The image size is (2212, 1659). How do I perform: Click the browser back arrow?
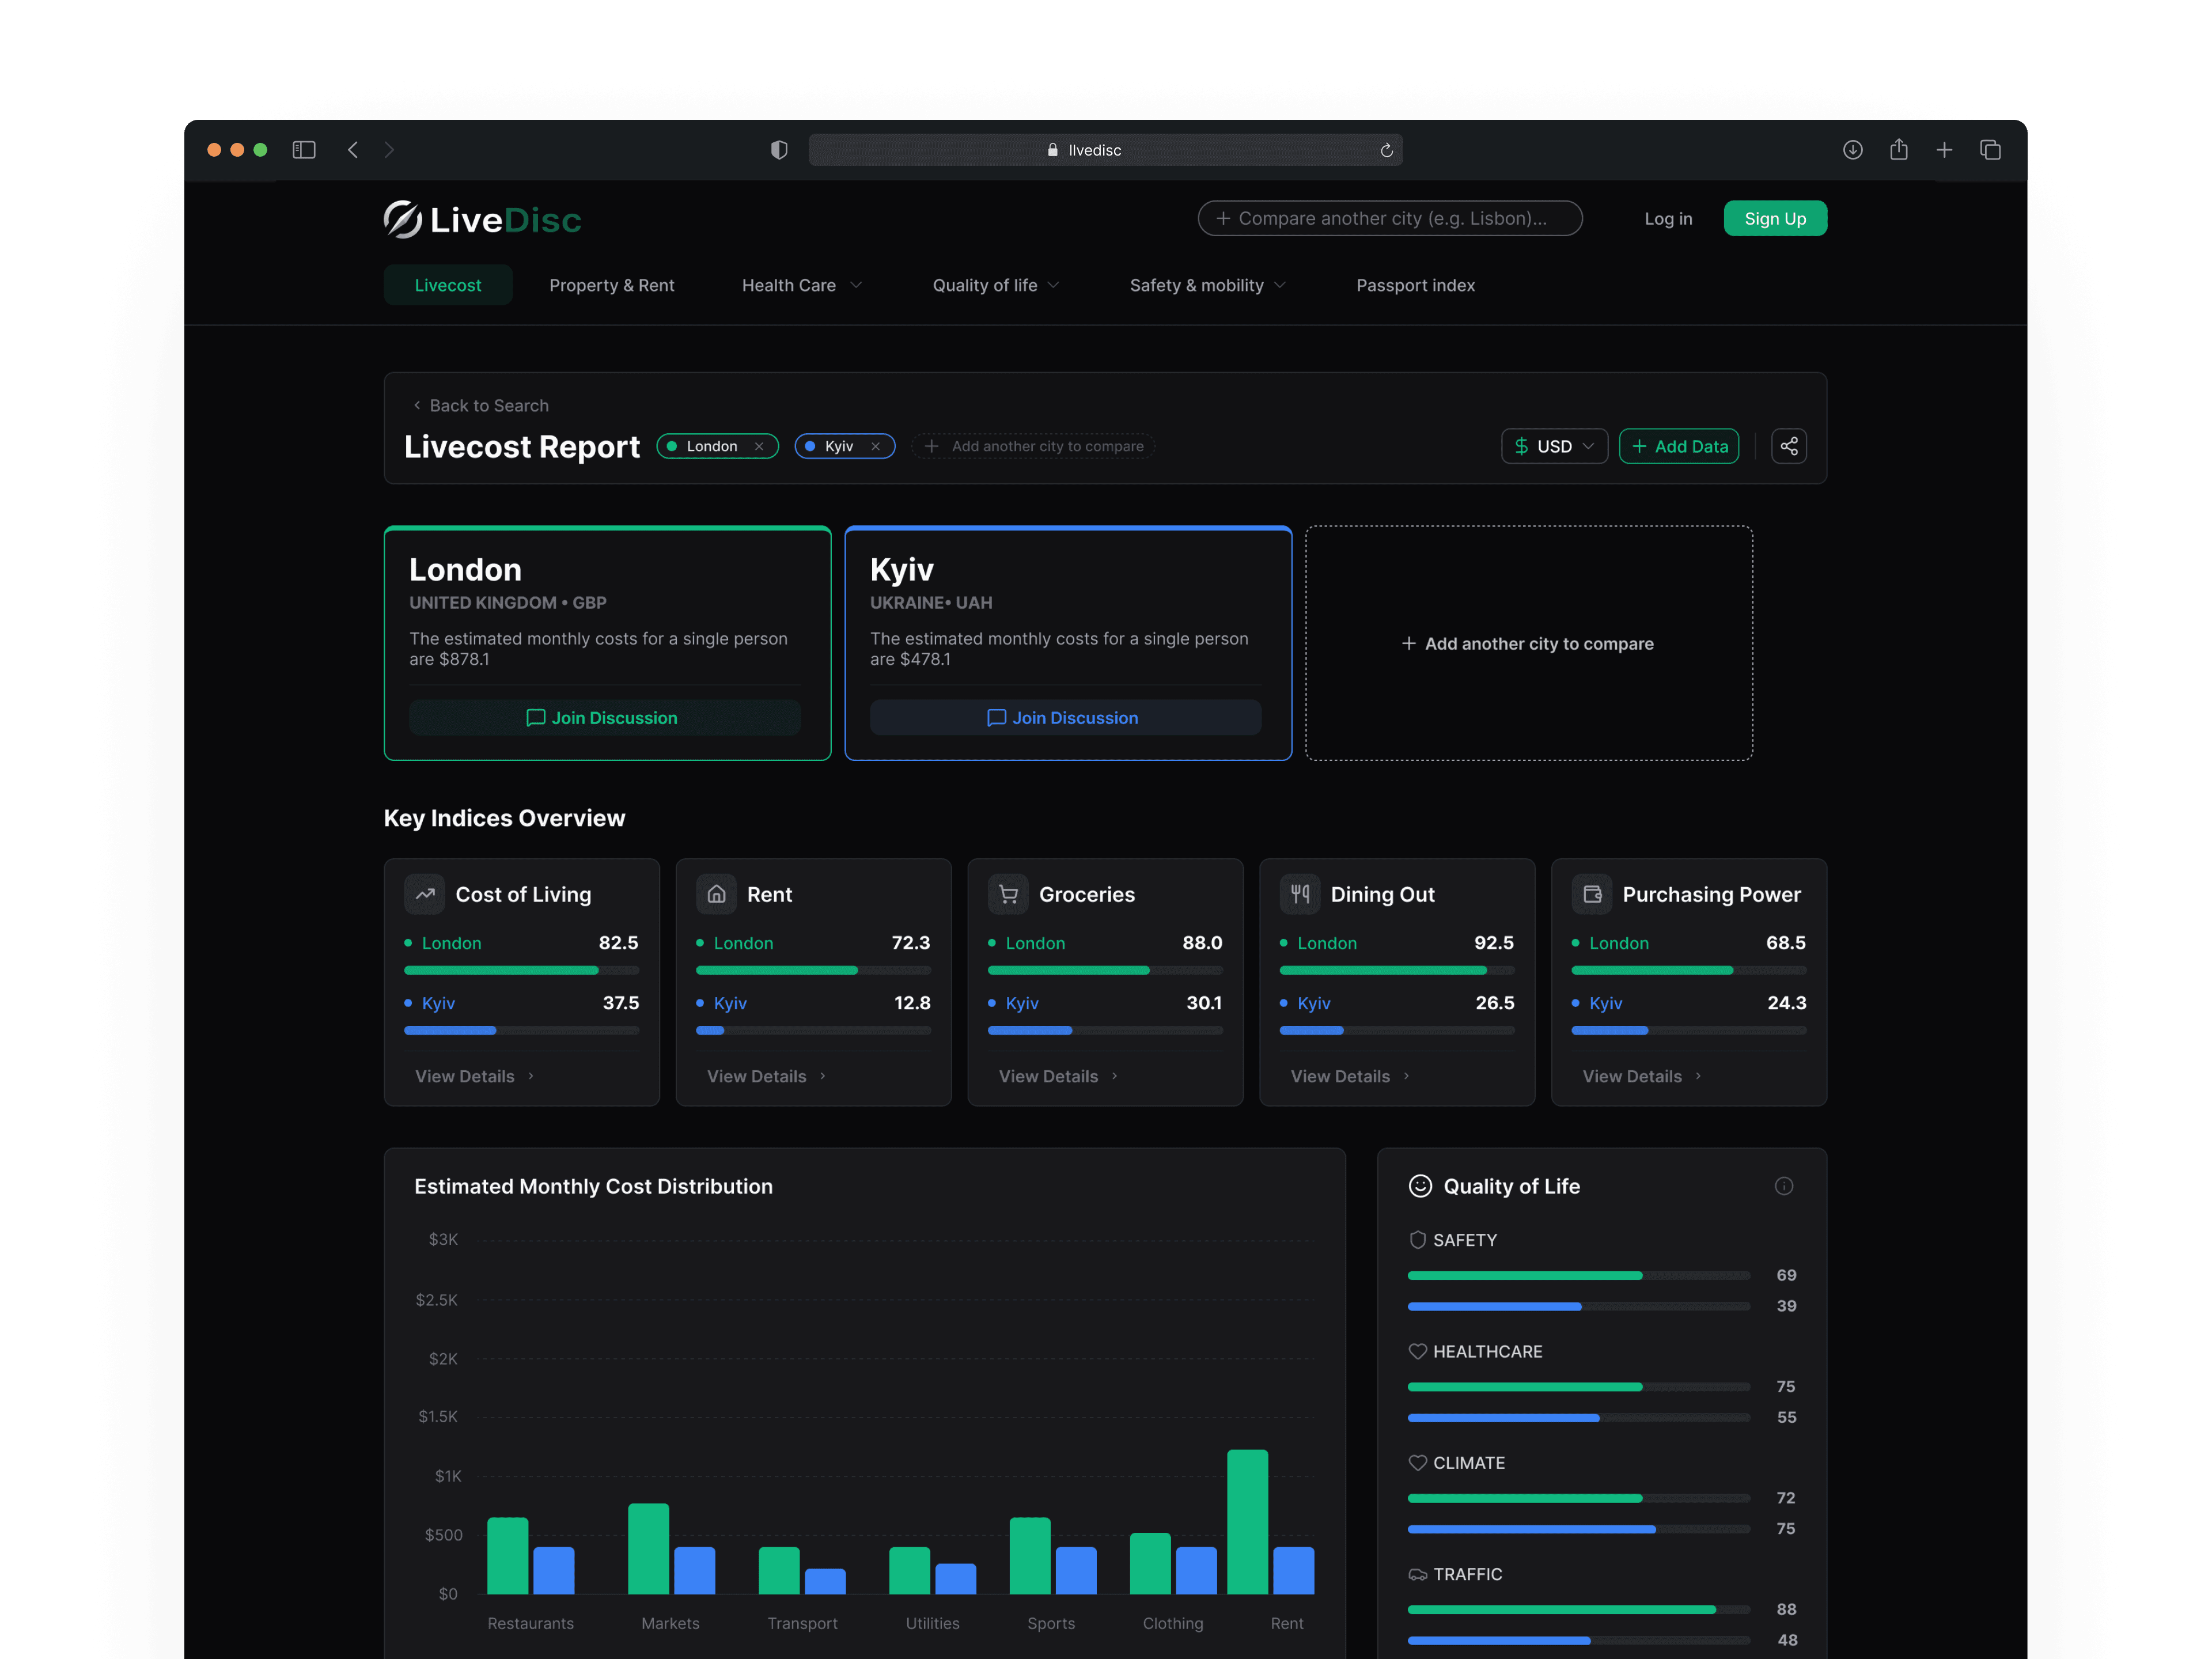click(353, 150)
